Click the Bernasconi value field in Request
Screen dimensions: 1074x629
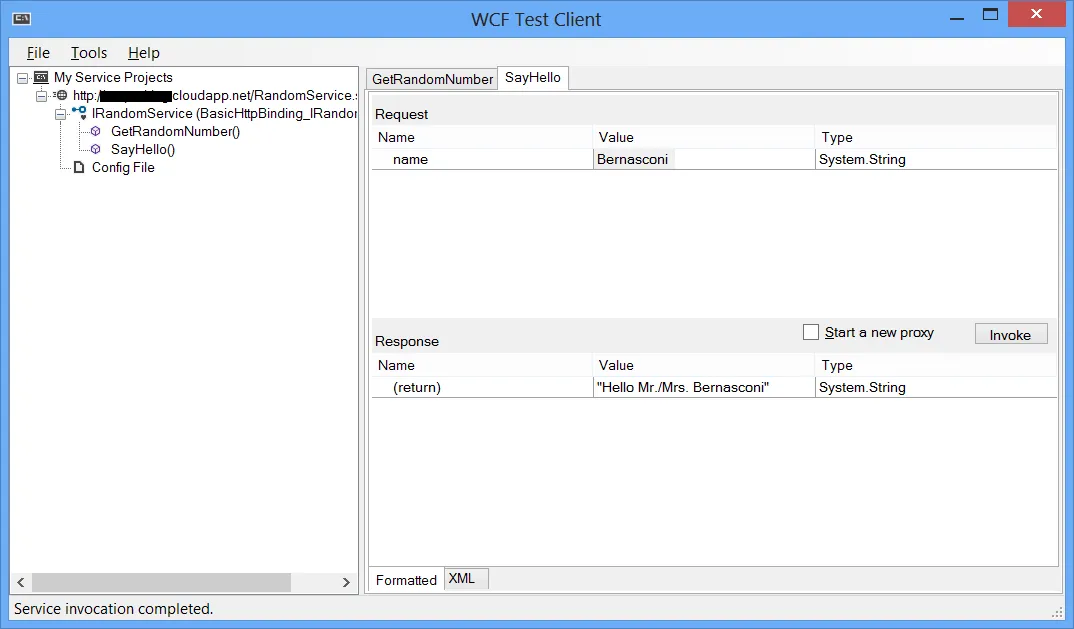(x=703, y=159)
